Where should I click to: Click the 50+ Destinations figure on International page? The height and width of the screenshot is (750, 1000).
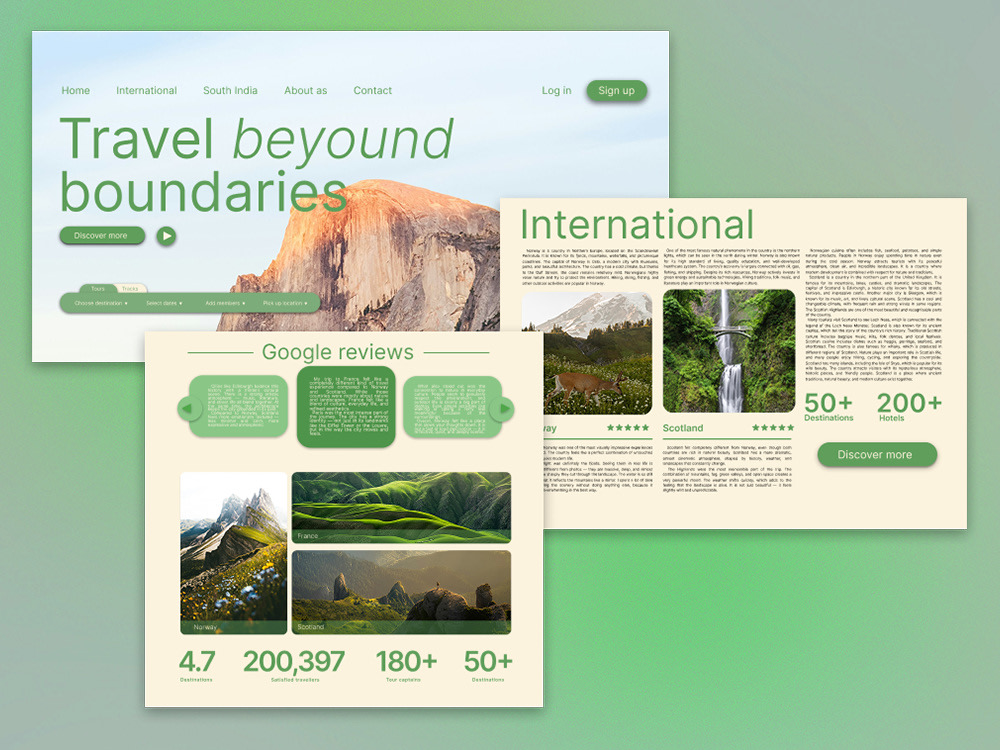click(x=828, y=407)
